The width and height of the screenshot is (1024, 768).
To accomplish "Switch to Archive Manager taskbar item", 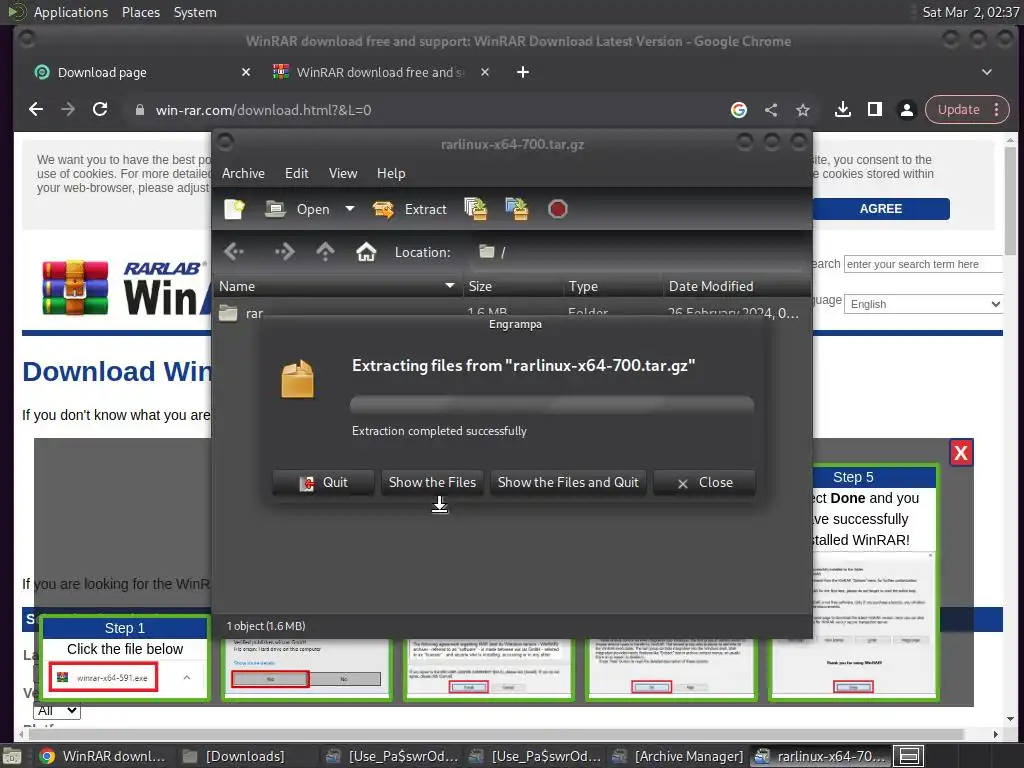I will click(678, 756).
